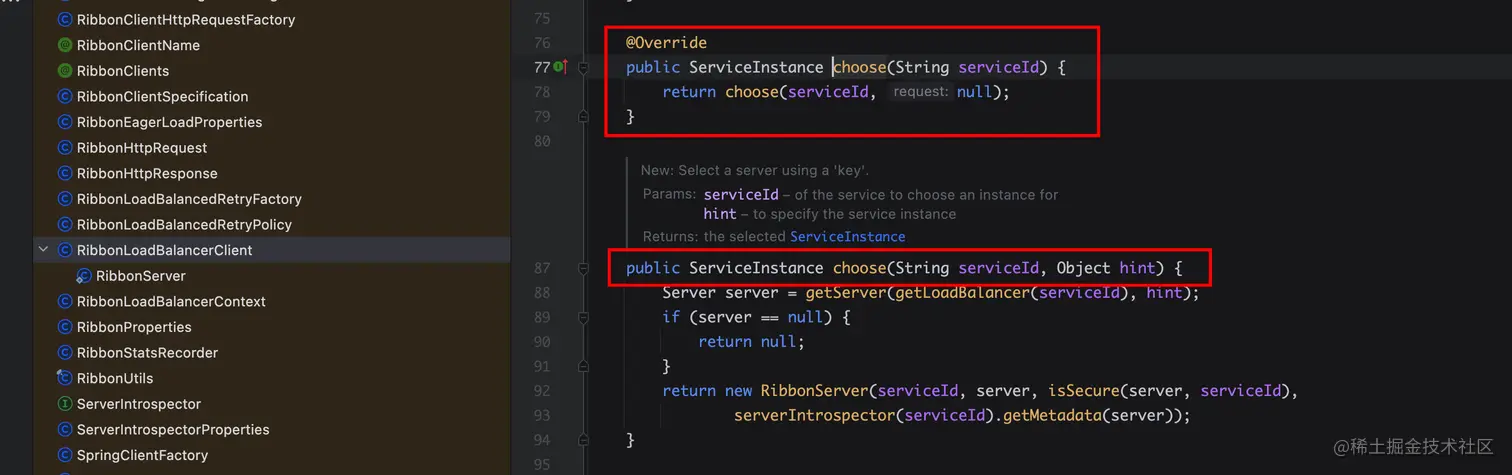The height and width of the screenshot is (475, 1512).
Task: Click the serverIntrospector call on line 93
Action: click(x=815, y=415)
